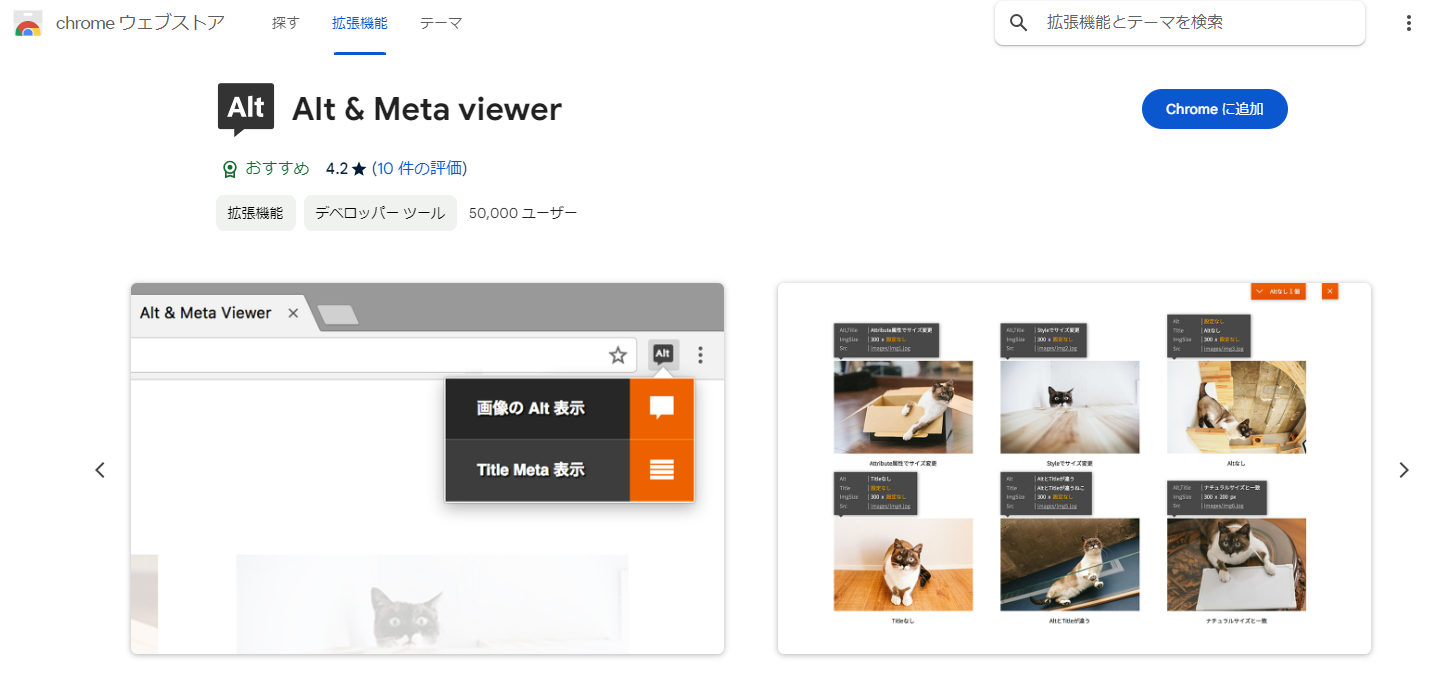
Task: Click the bookmark star icon in screenshot
Action: pos(618,355)
